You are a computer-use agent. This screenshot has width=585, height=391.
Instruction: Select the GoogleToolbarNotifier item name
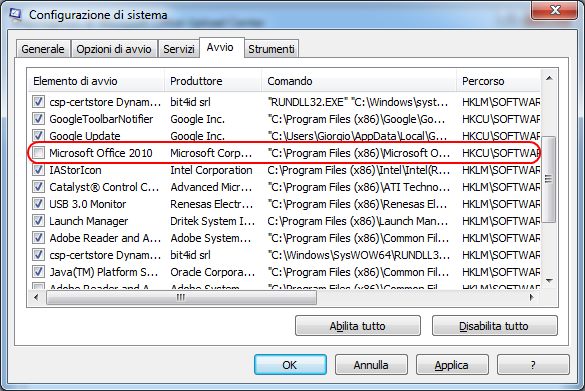pyautogui.click(x=101, y=119)
